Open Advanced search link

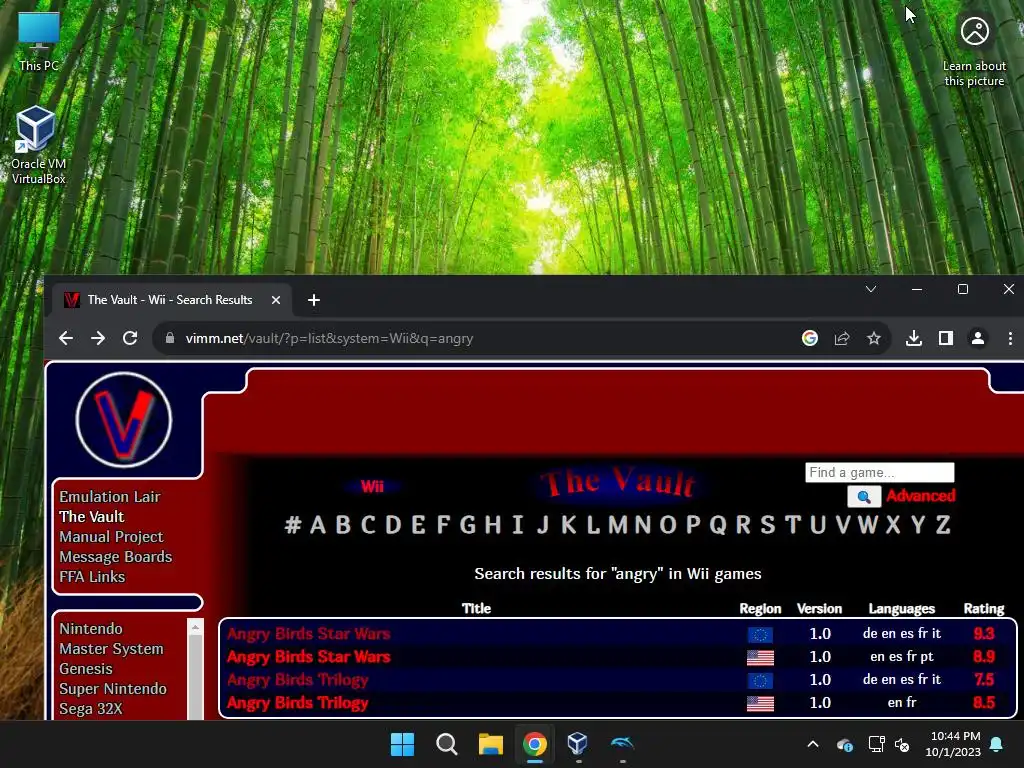pos(921,496)
